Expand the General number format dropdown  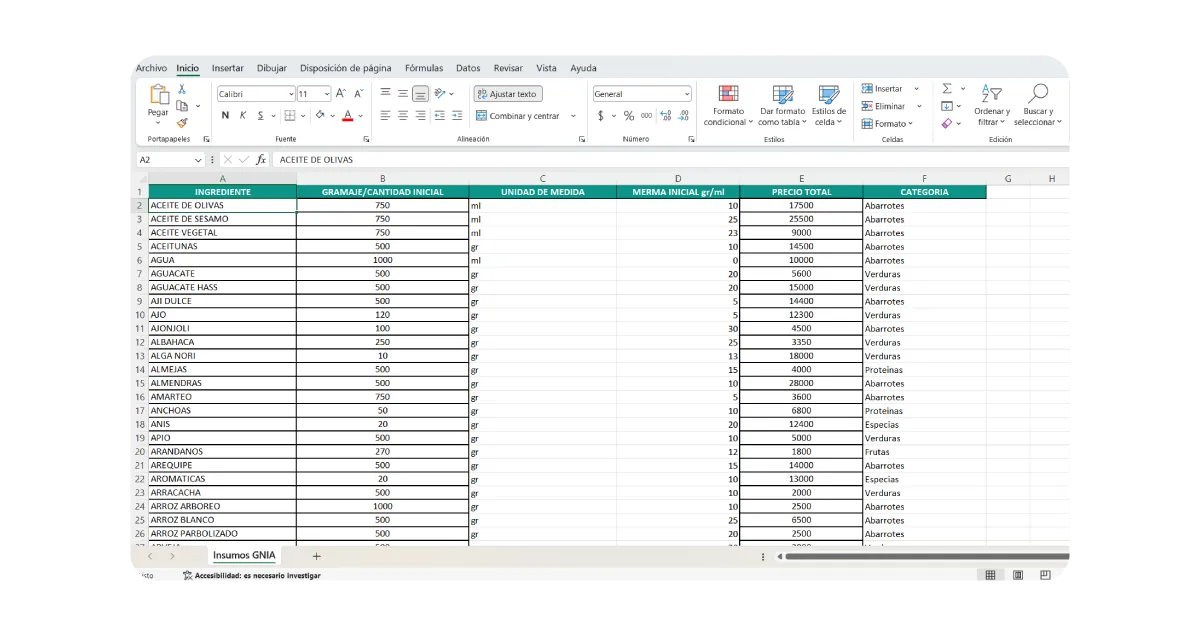686,94
